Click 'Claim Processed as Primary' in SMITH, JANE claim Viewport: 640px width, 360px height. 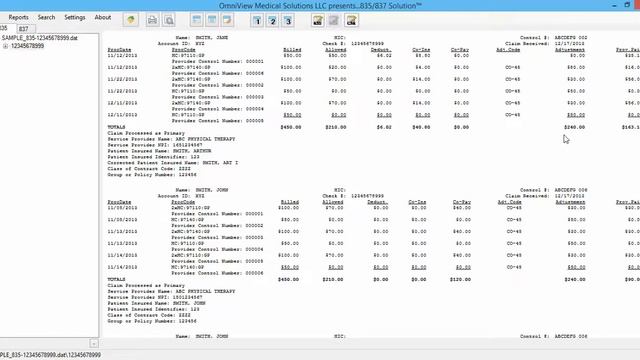(146, 133)
